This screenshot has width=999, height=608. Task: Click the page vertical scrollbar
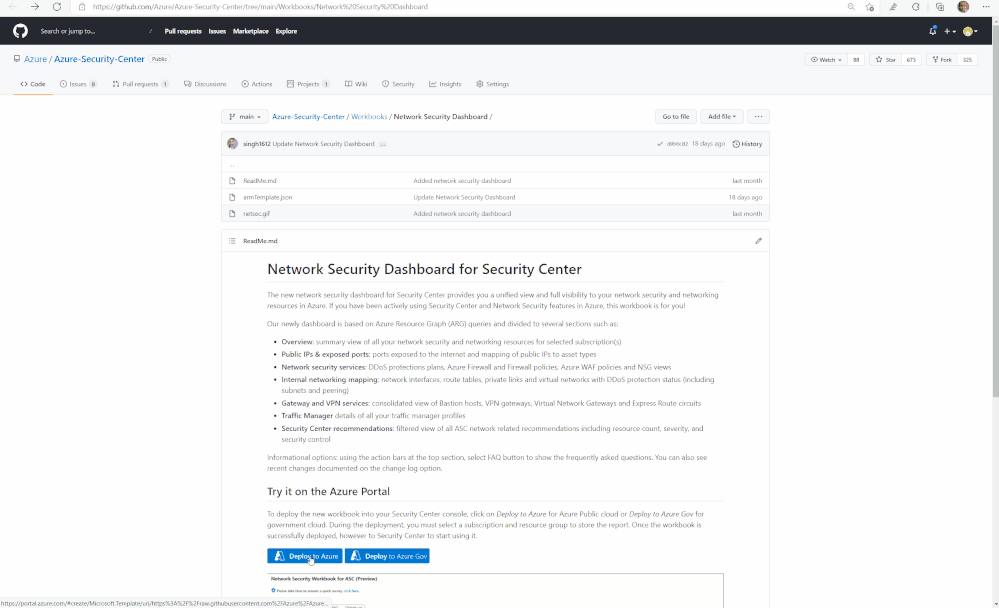pyautogui.click(x=995, y=210)
